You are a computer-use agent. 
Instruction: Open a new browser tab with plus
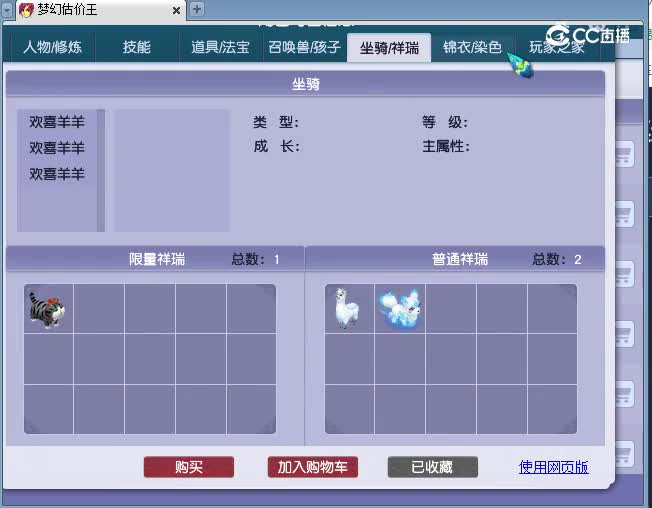(x=197, y=9)
